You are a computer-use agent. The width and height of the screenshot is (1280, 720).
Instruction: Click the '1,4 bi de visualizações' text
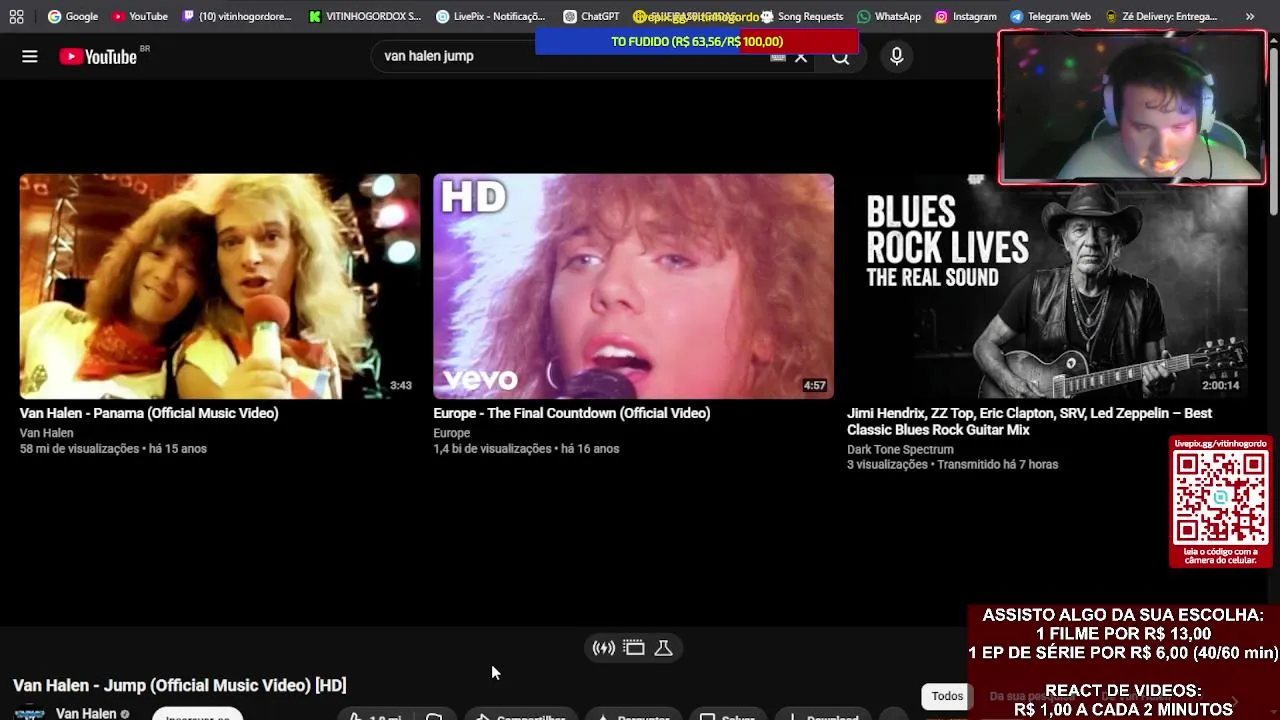(492, 449)
